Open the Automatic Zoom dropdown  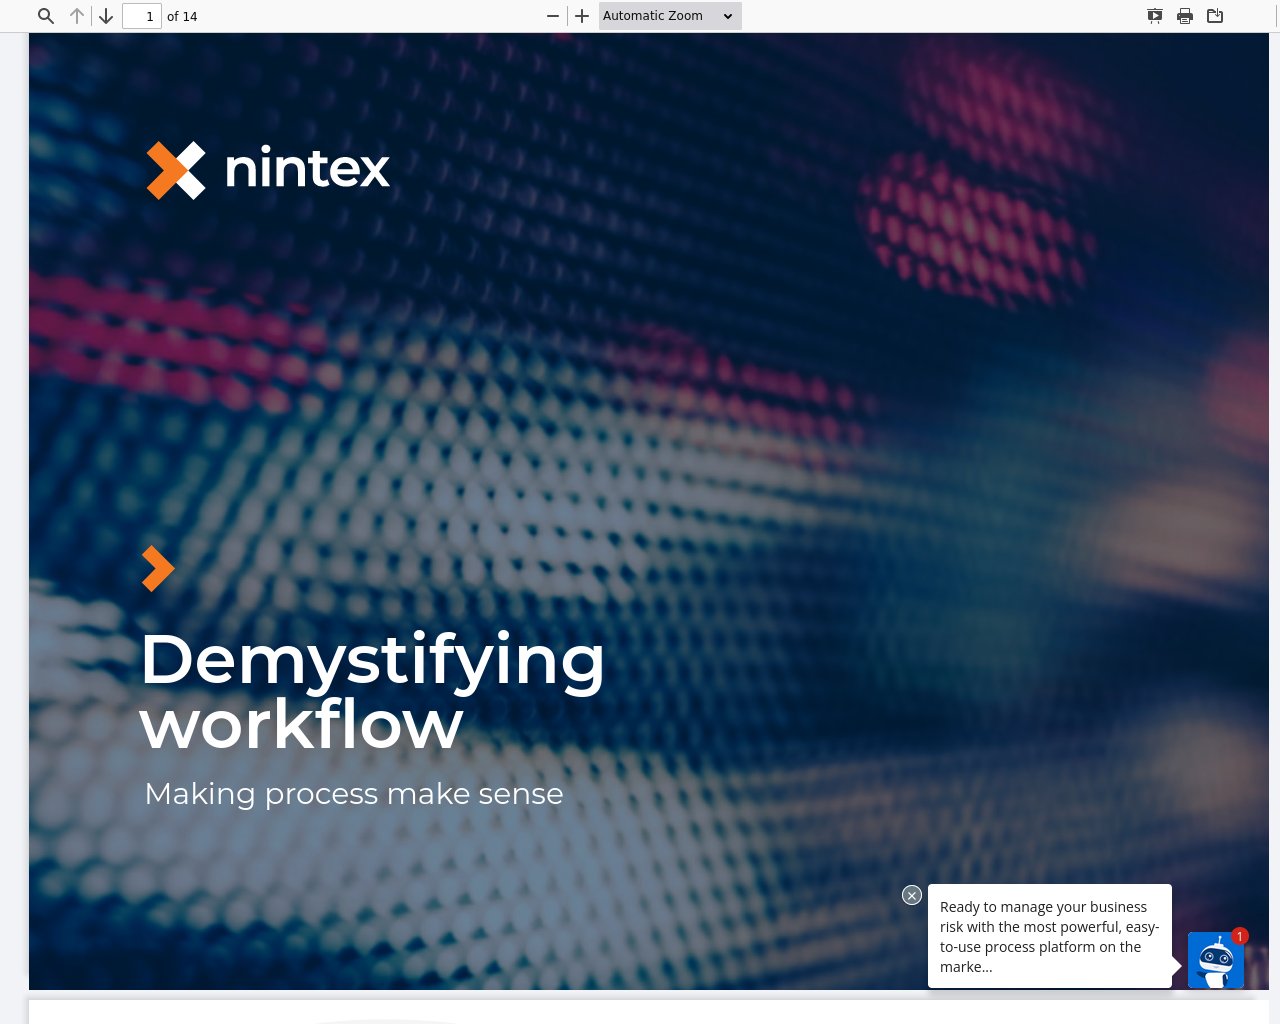point(670,16)
